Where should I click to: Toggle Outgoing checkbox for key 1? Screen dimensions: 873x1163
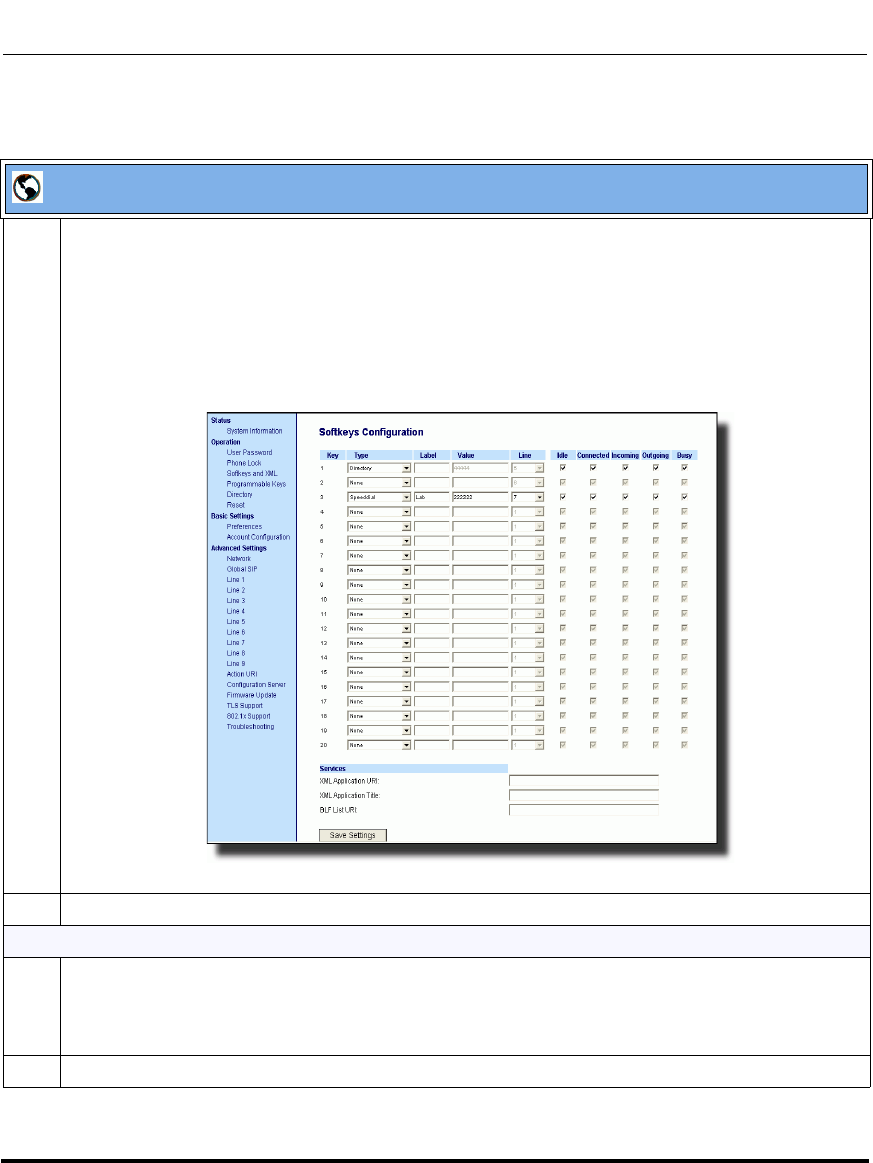(x=656, y=468)
